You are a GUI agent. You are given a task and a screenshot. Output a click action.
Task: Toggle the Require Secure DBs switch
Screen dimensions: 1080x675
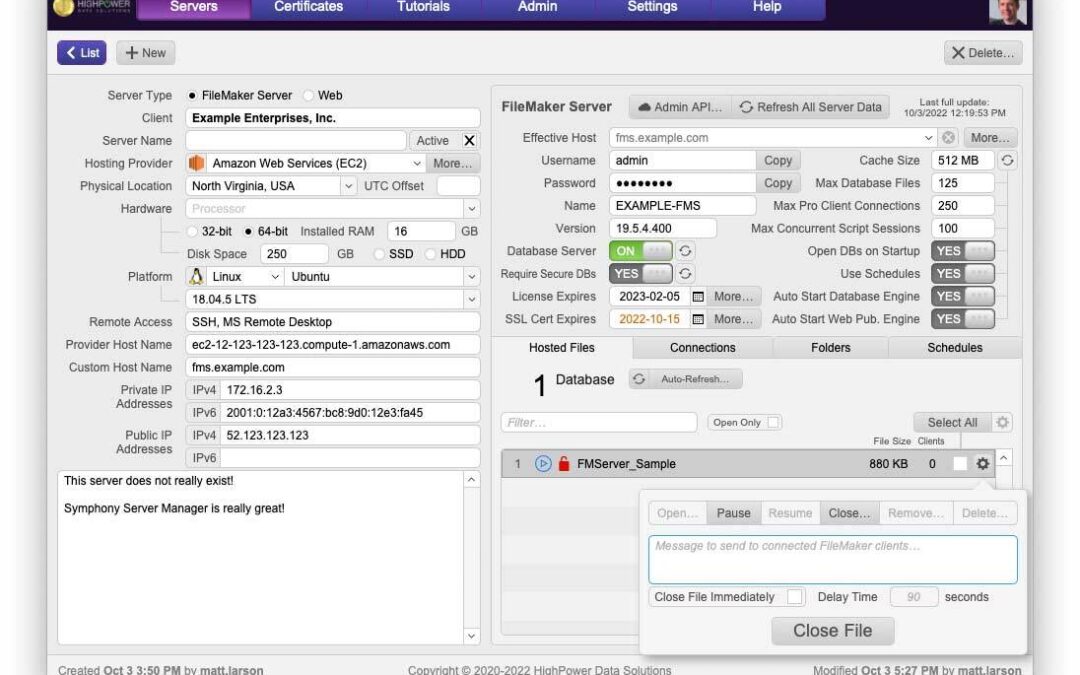pos(641,274)
